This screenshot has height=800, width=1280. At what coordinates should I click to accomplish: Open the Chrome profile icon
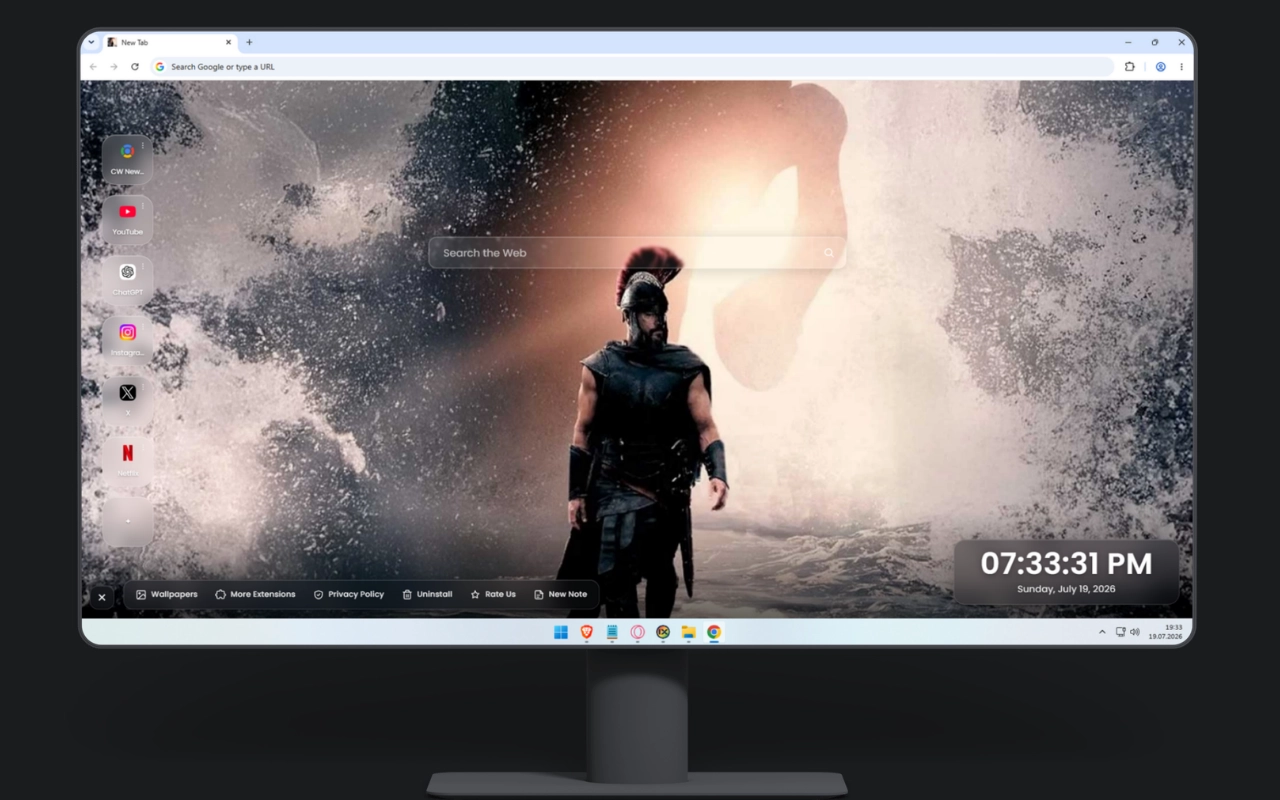1160,67
